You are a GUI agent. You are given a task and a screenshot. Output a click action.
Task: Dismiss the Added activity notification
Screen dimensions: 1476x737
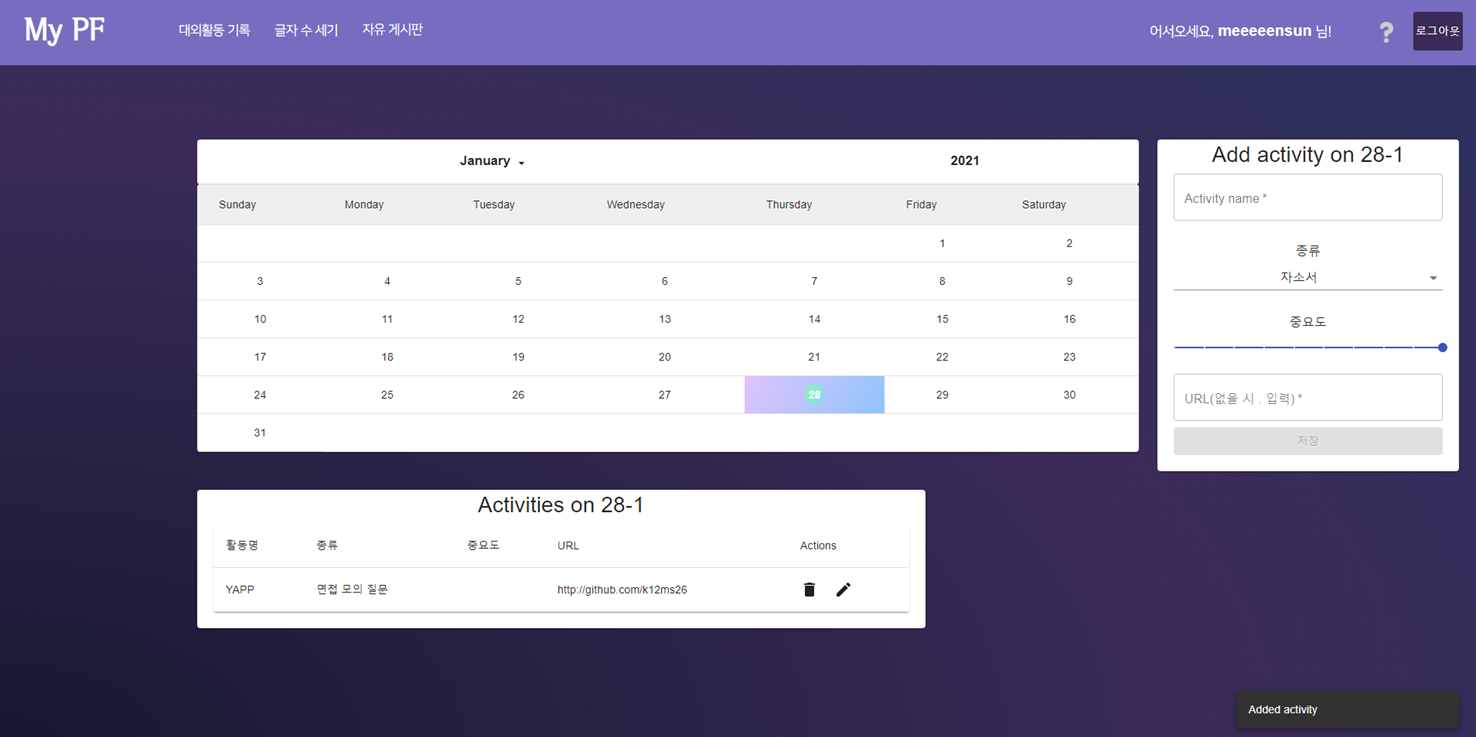[1346, 709]
